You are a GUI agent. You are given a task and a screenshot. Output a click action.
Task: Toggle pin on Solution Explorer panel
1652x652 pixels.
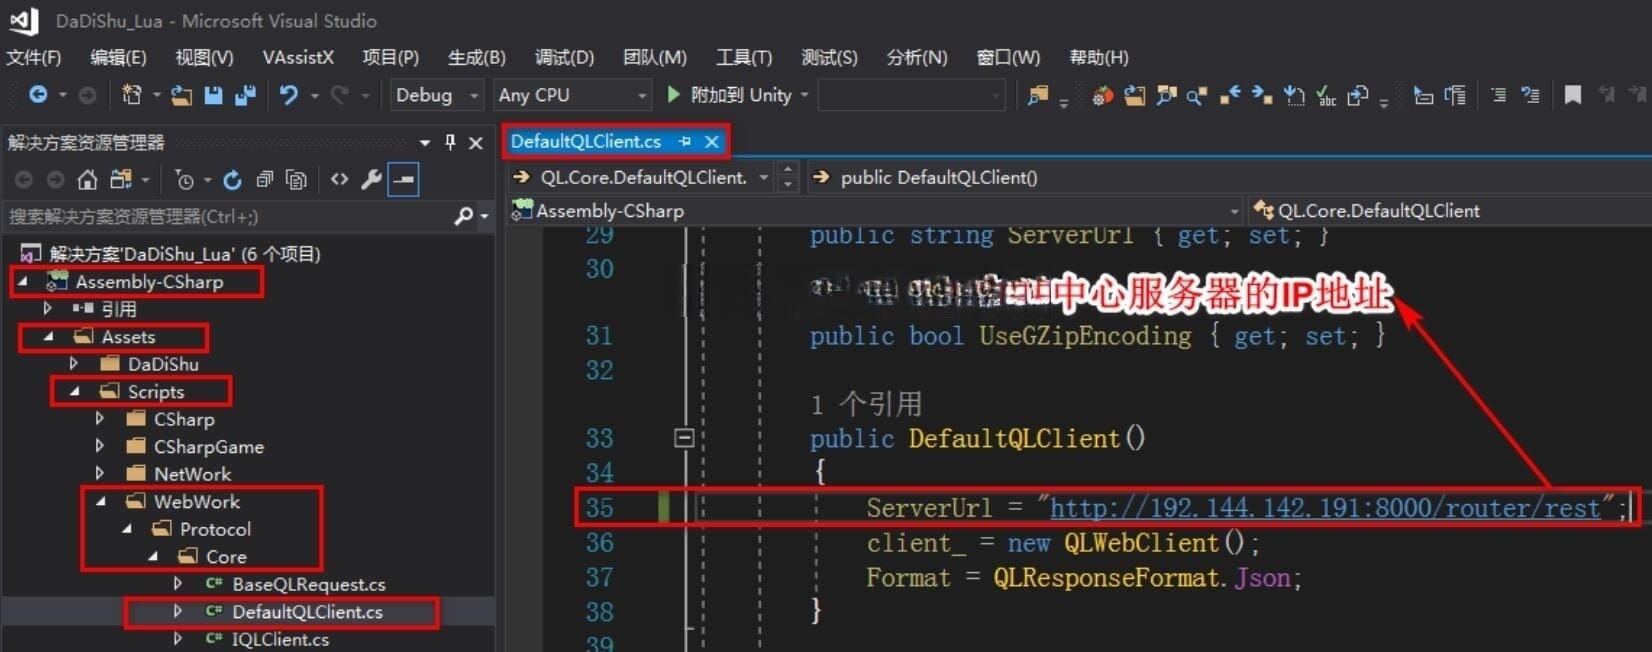[450, 142]
